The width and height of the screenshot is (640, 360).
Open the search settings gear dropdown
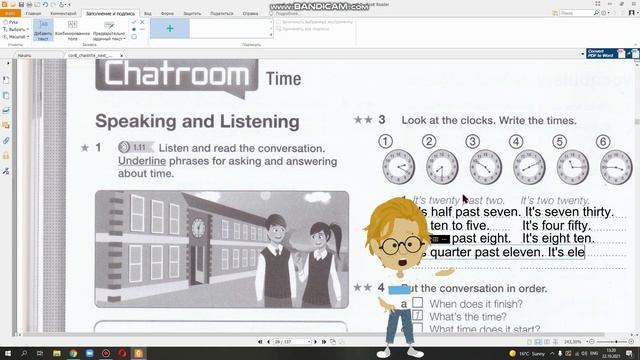coord(605,13)
